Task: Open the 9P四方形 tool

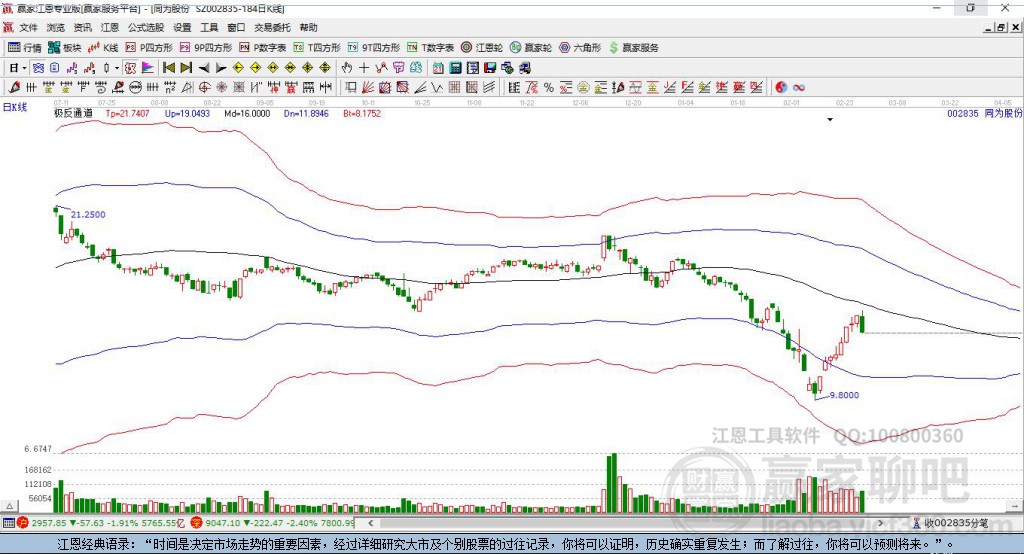Action: (x=206, y=48)
